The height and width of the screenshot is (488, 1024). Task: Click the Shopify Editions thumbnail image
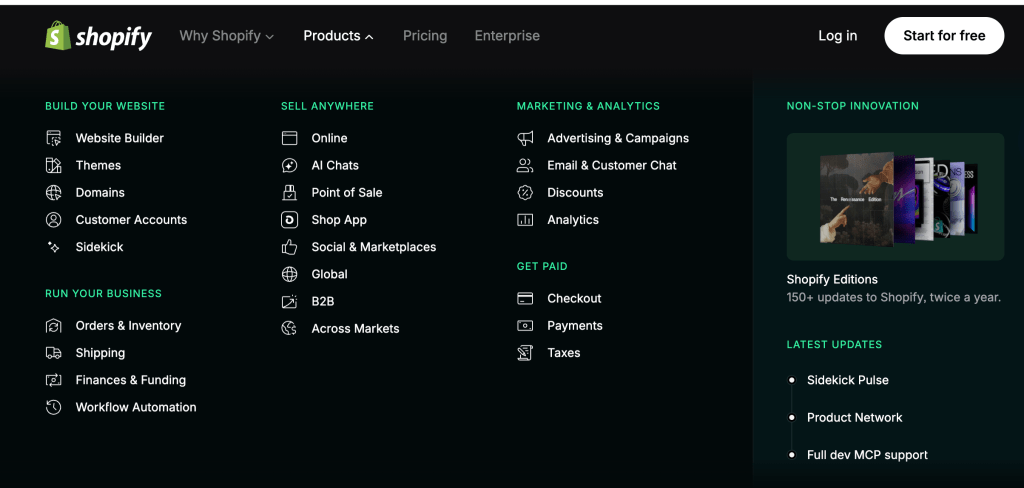[895, 197]
